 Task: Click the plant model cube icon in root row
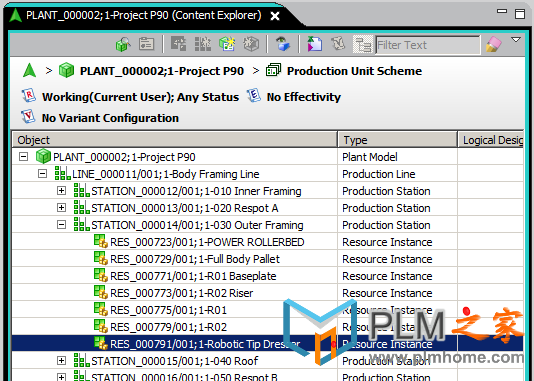click(44, 156)
